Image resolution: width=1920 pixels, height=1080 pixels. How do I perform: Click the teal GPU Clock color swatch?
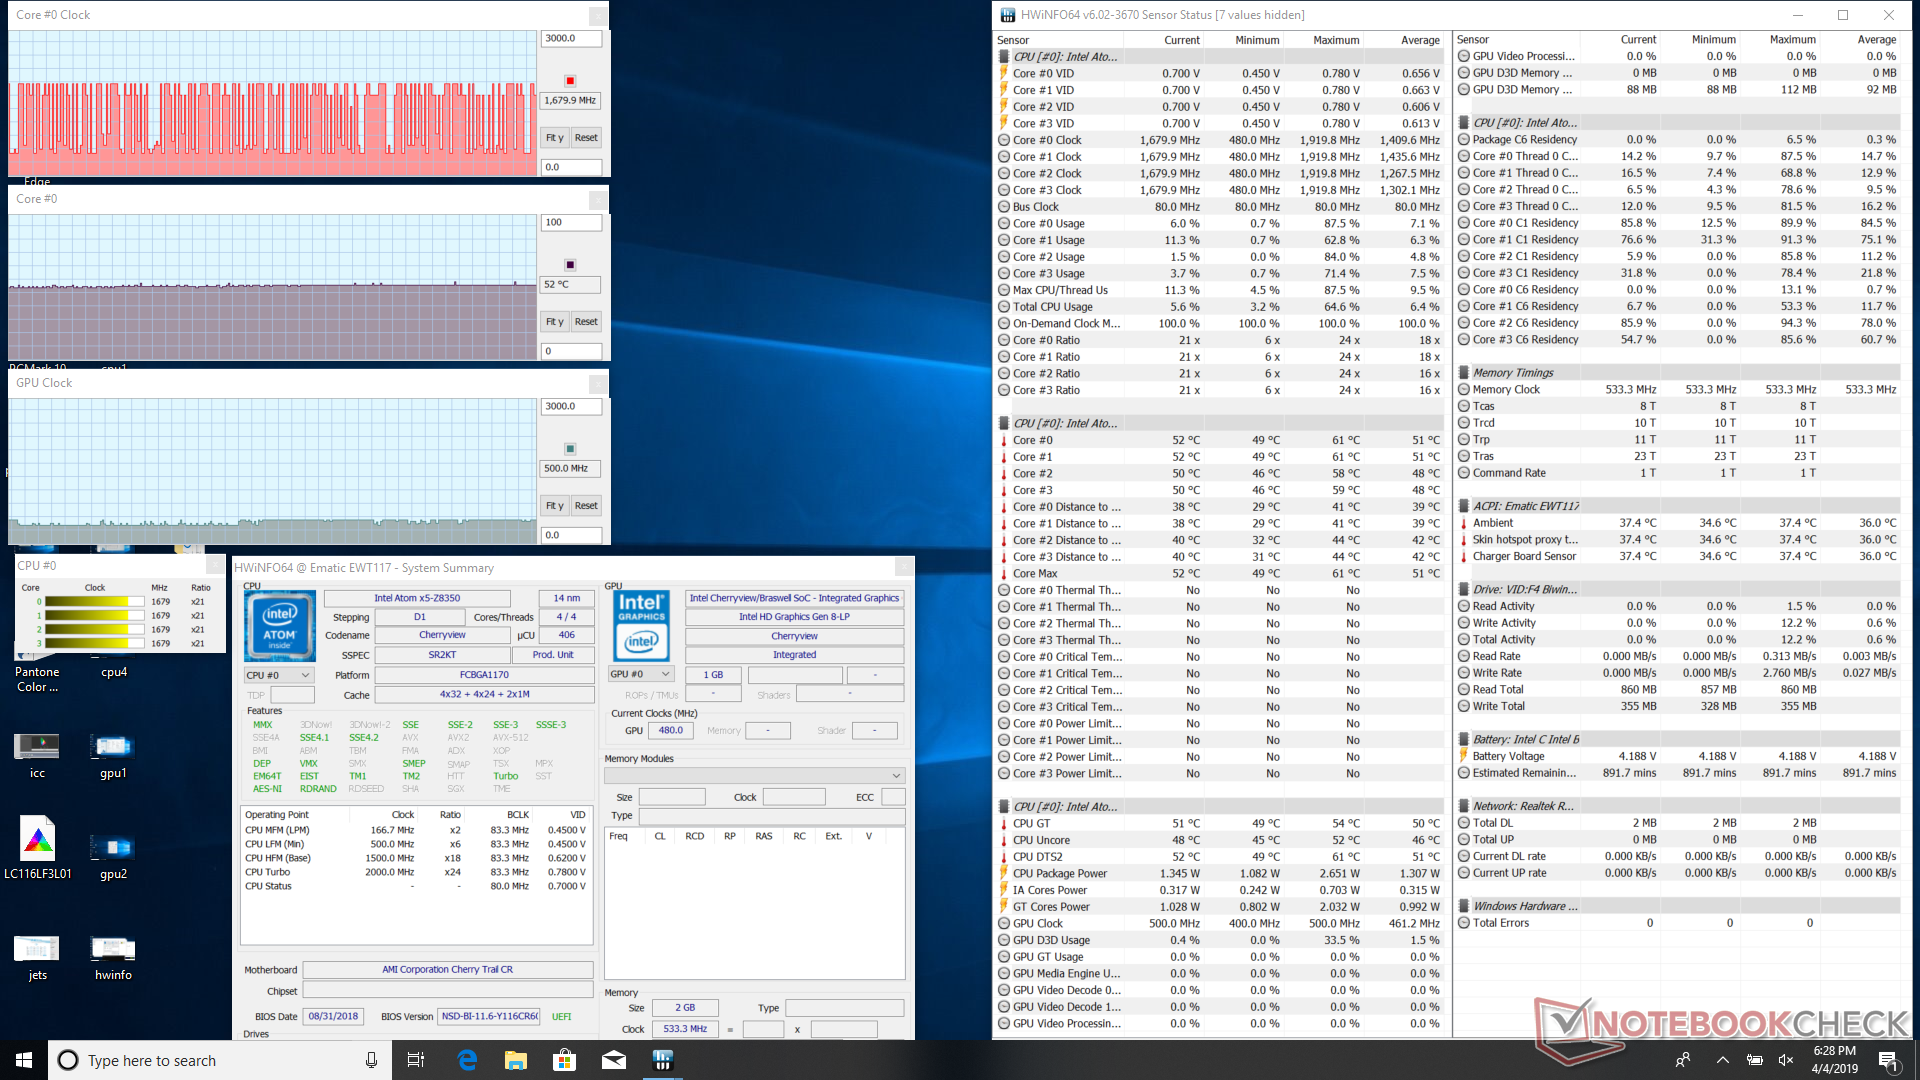tap(570, 449)
